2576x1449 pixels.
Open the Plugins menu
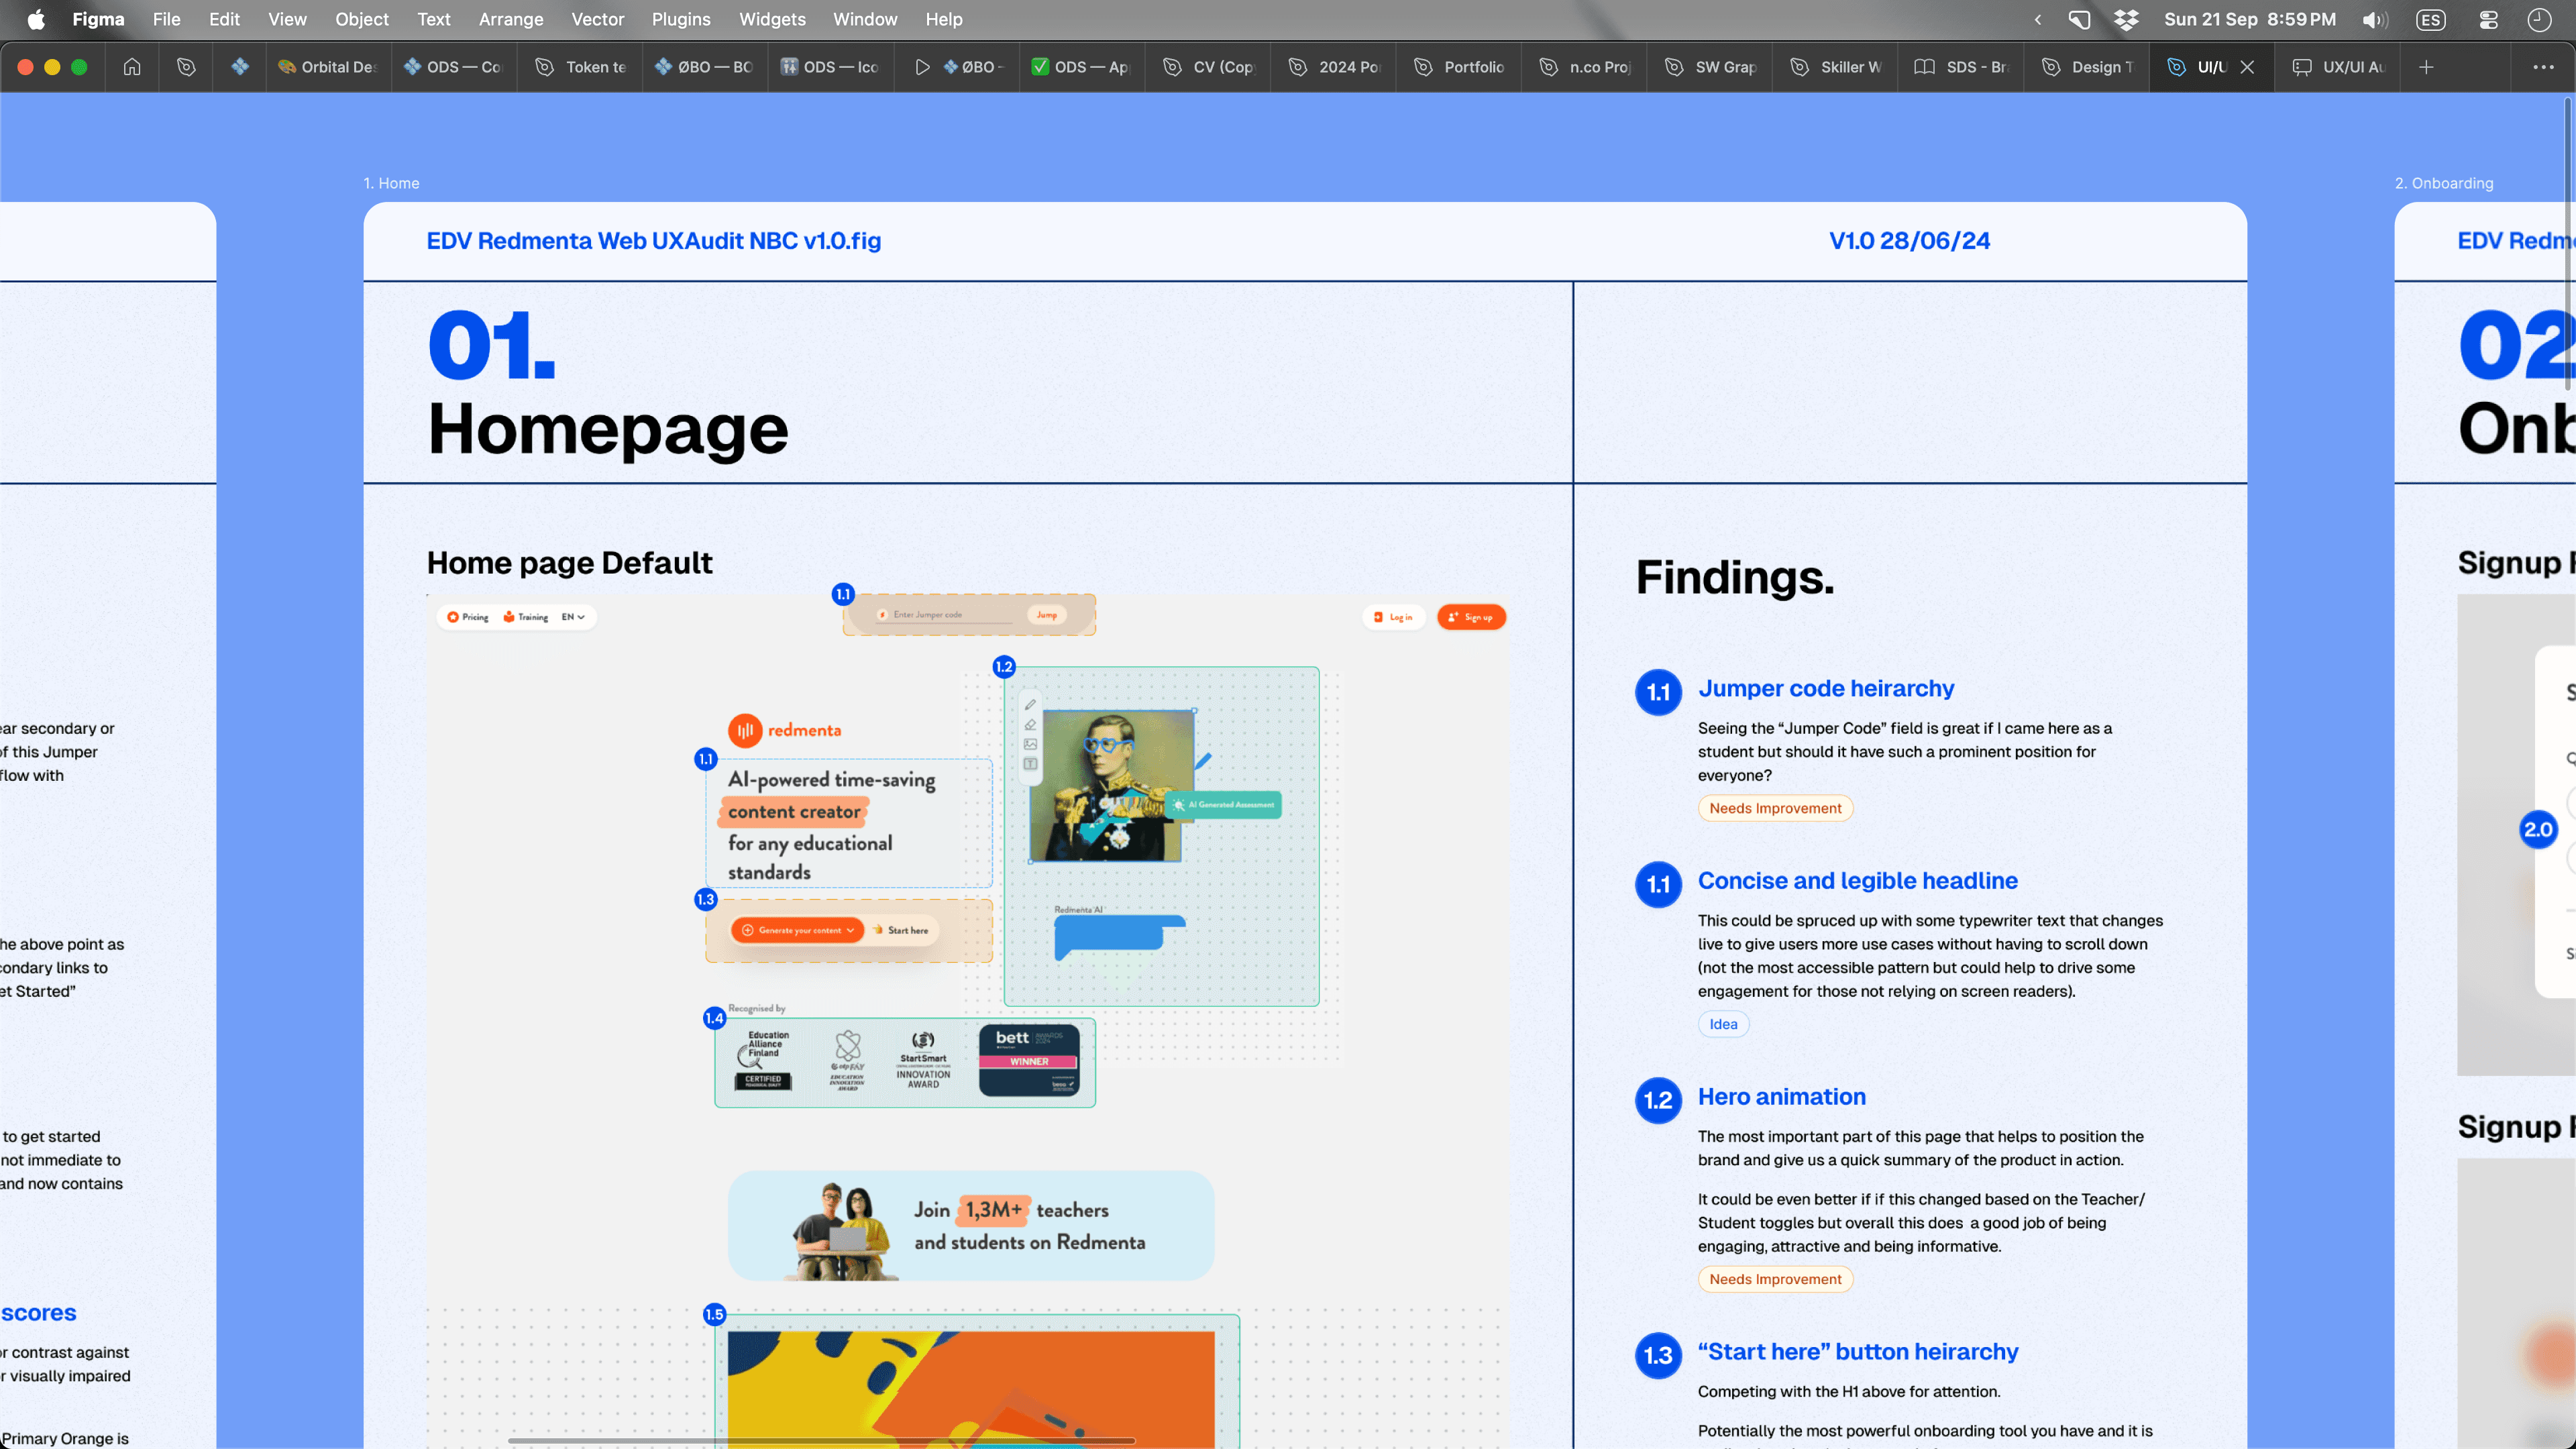680,19
